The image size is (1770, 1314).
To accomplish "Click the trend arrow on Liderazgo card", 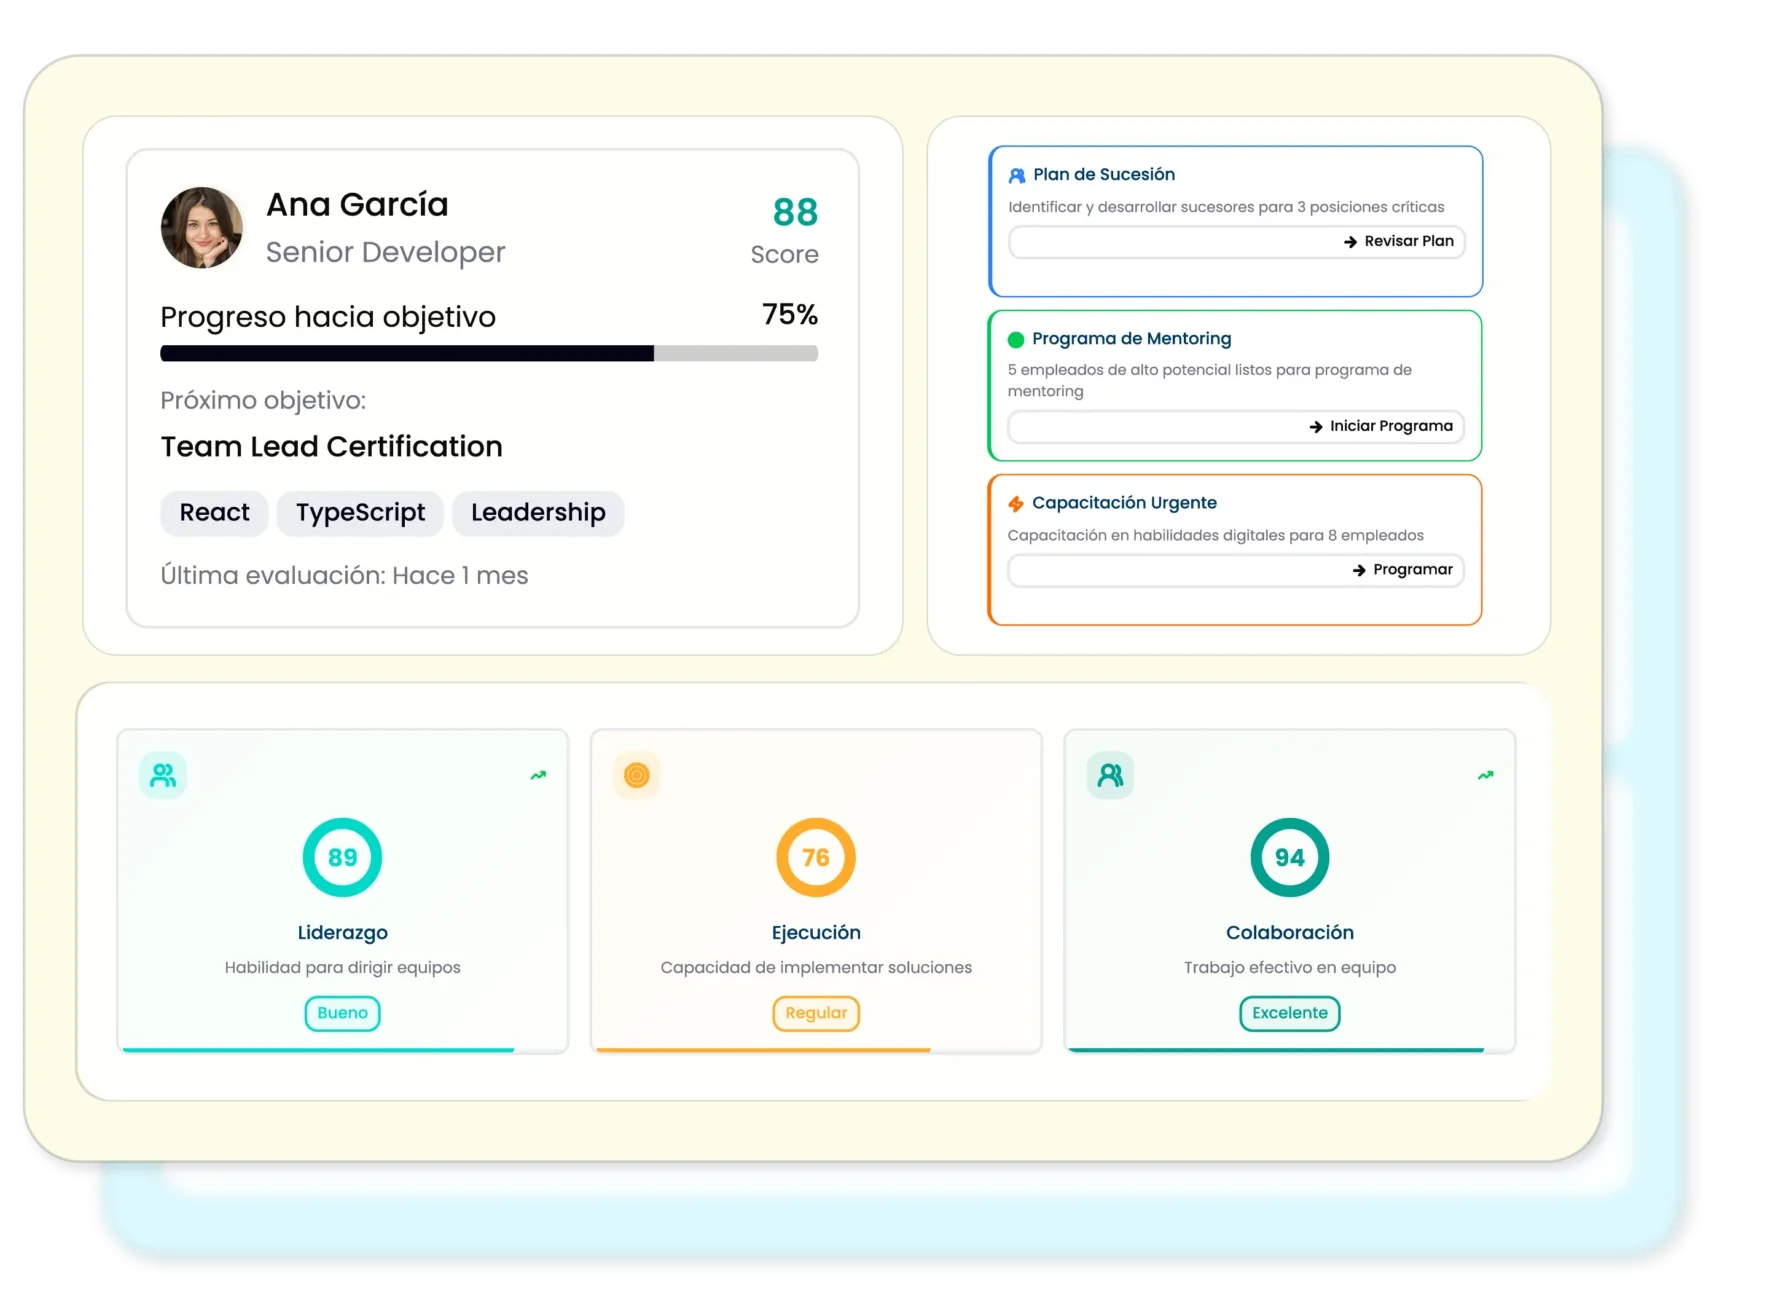I will point(538,775).
